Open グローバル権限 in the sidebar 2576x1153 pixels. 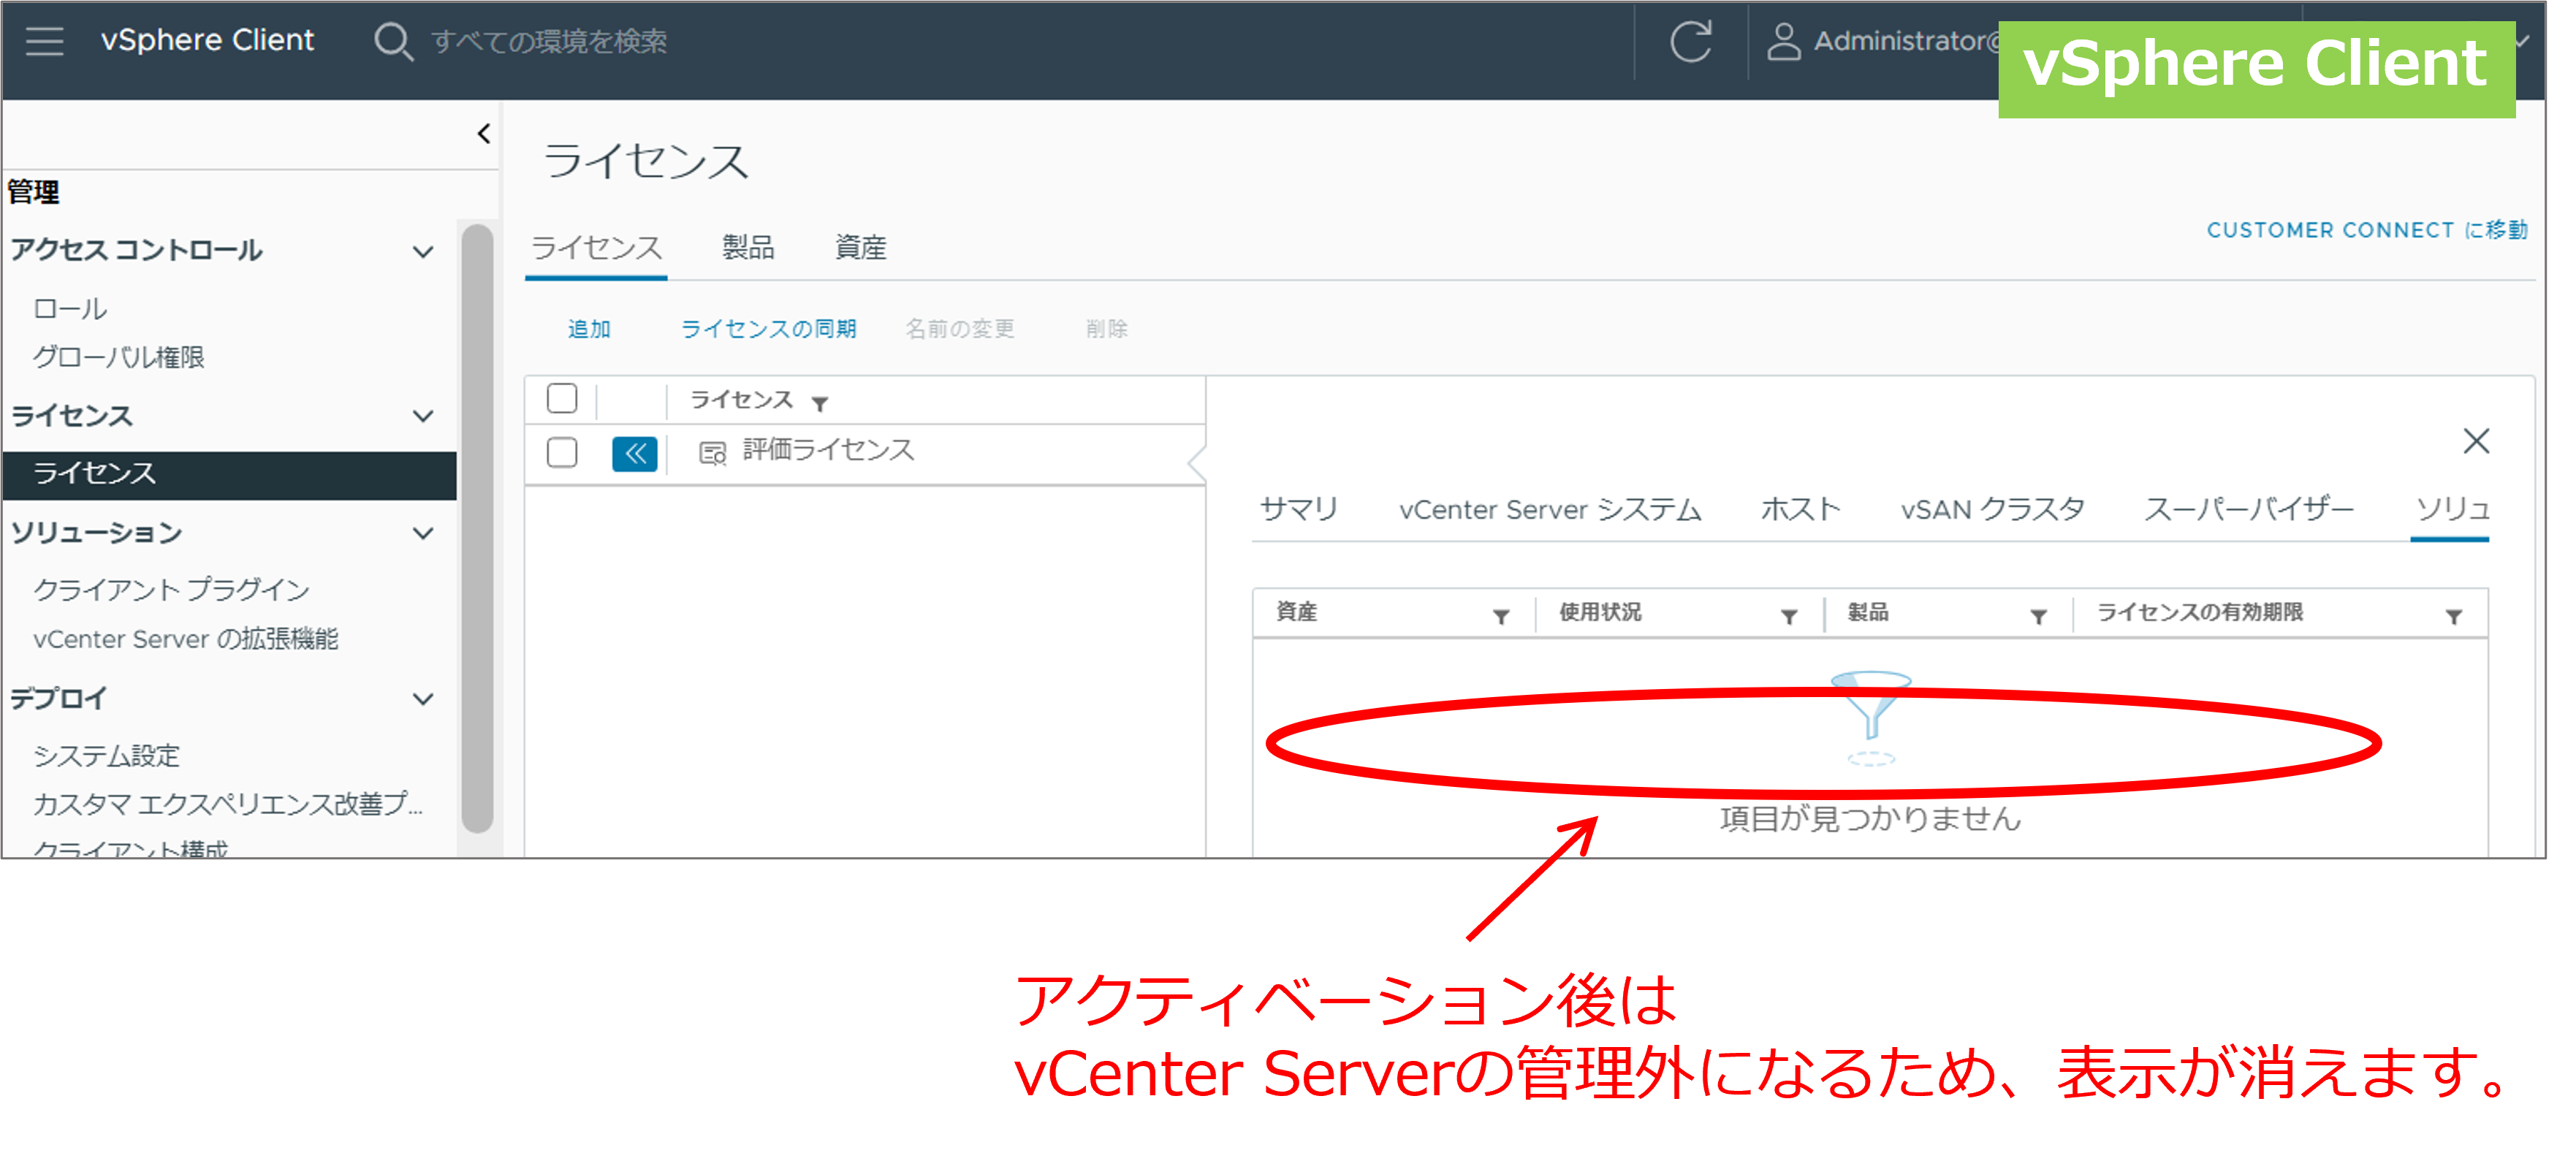pos(118,357)
